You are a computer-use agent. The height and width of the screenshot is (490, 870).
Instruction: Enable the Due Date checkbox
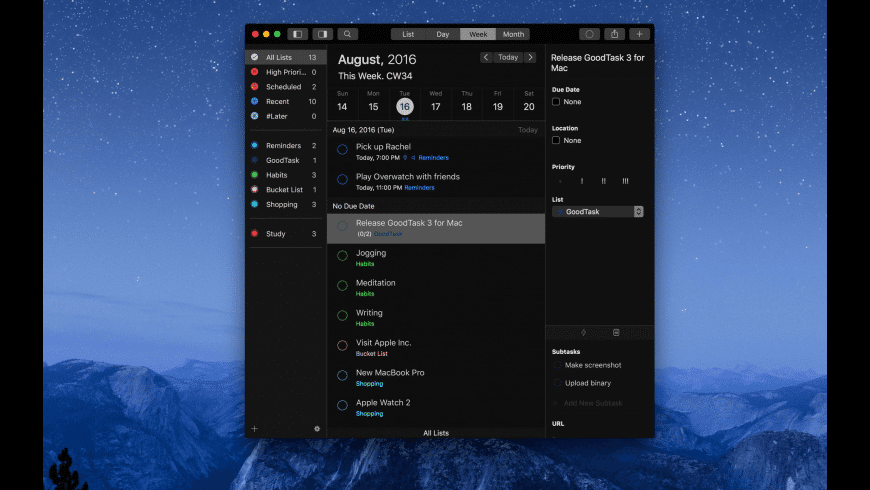tap(557, 102)
